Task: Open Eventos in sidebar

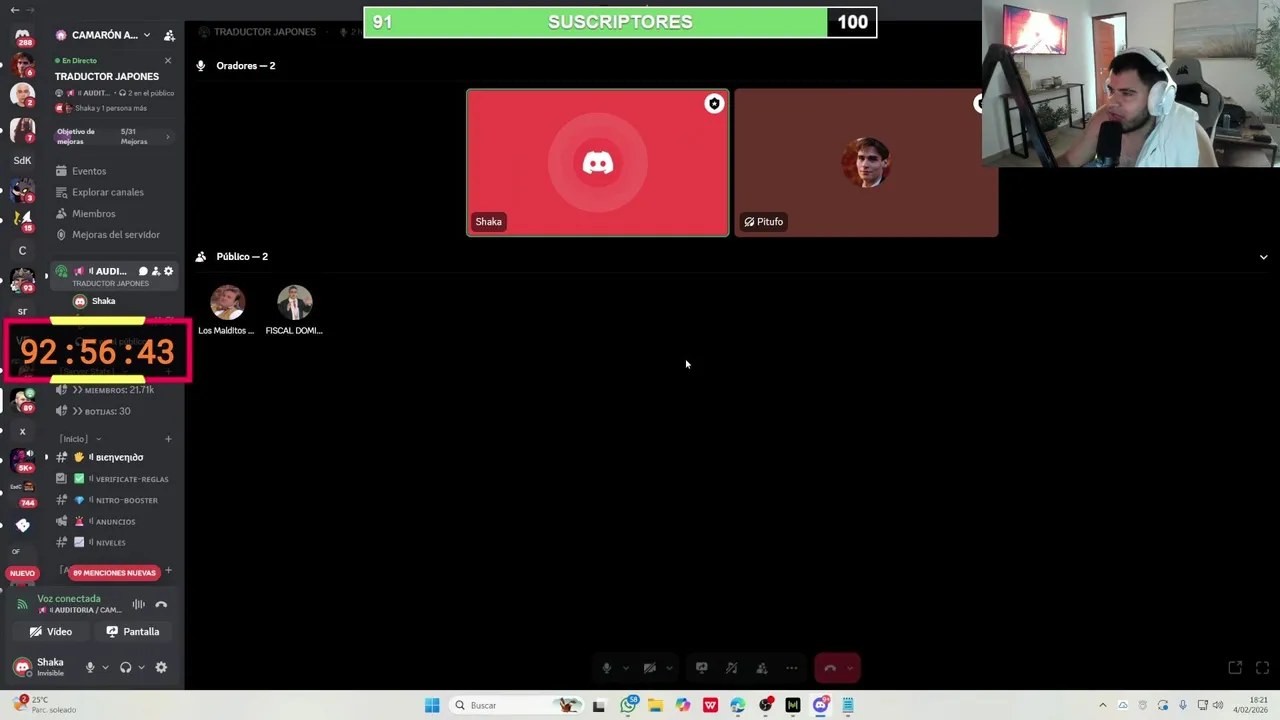Action: pyautogui.click(x=89, y=171)
